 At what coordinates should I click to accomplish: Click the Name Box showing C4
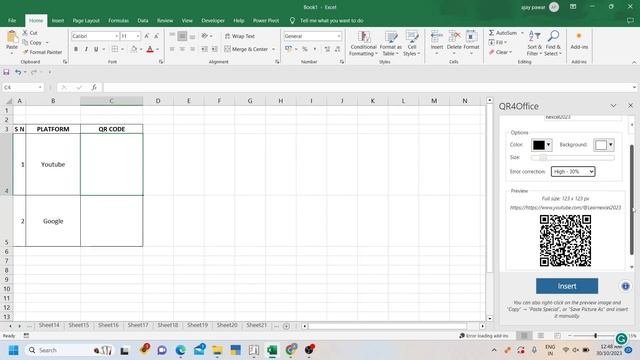click(22, 87)
